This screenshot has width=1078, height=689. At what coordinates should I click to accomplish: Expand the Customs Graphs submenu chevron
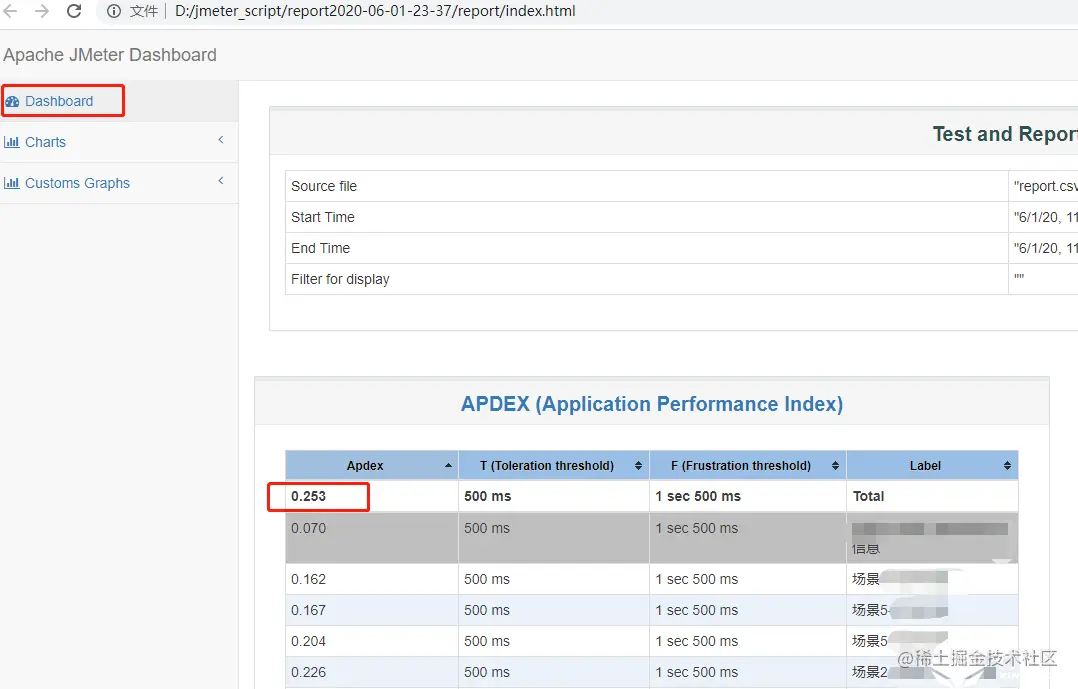(x=221, y=180)
